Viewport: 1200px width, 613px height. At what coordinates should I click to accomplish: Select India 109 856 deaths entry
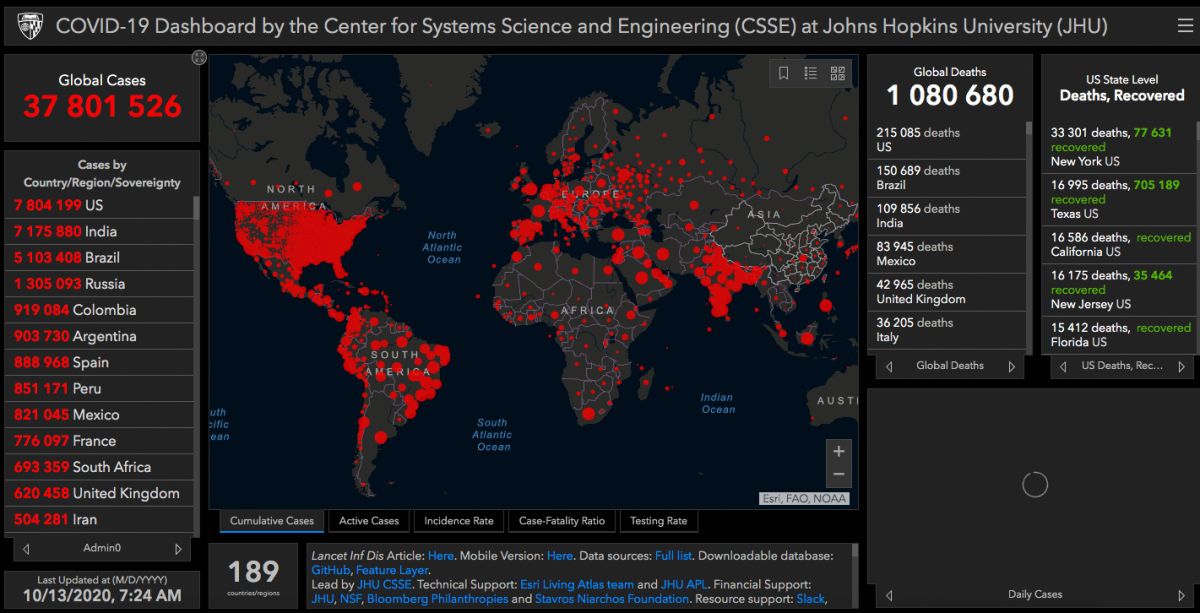[947, 216]
